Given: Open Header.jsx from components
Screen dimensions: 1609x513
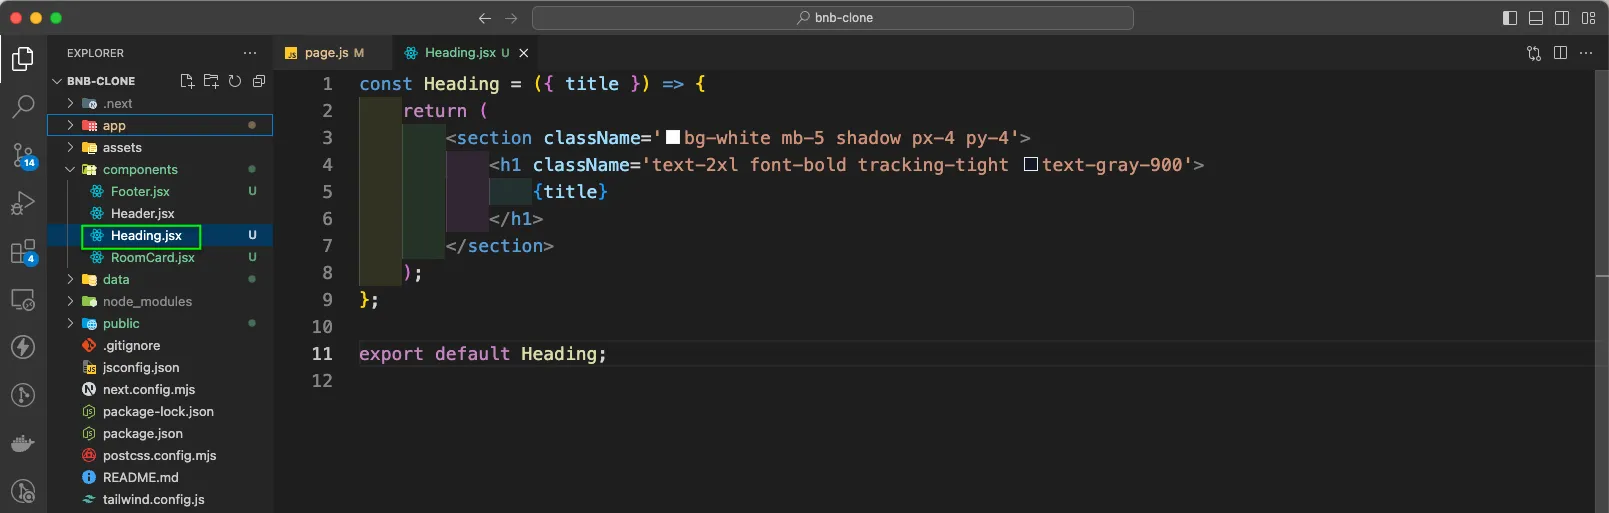Looking at the screenshot, I should tap(142, 213).
